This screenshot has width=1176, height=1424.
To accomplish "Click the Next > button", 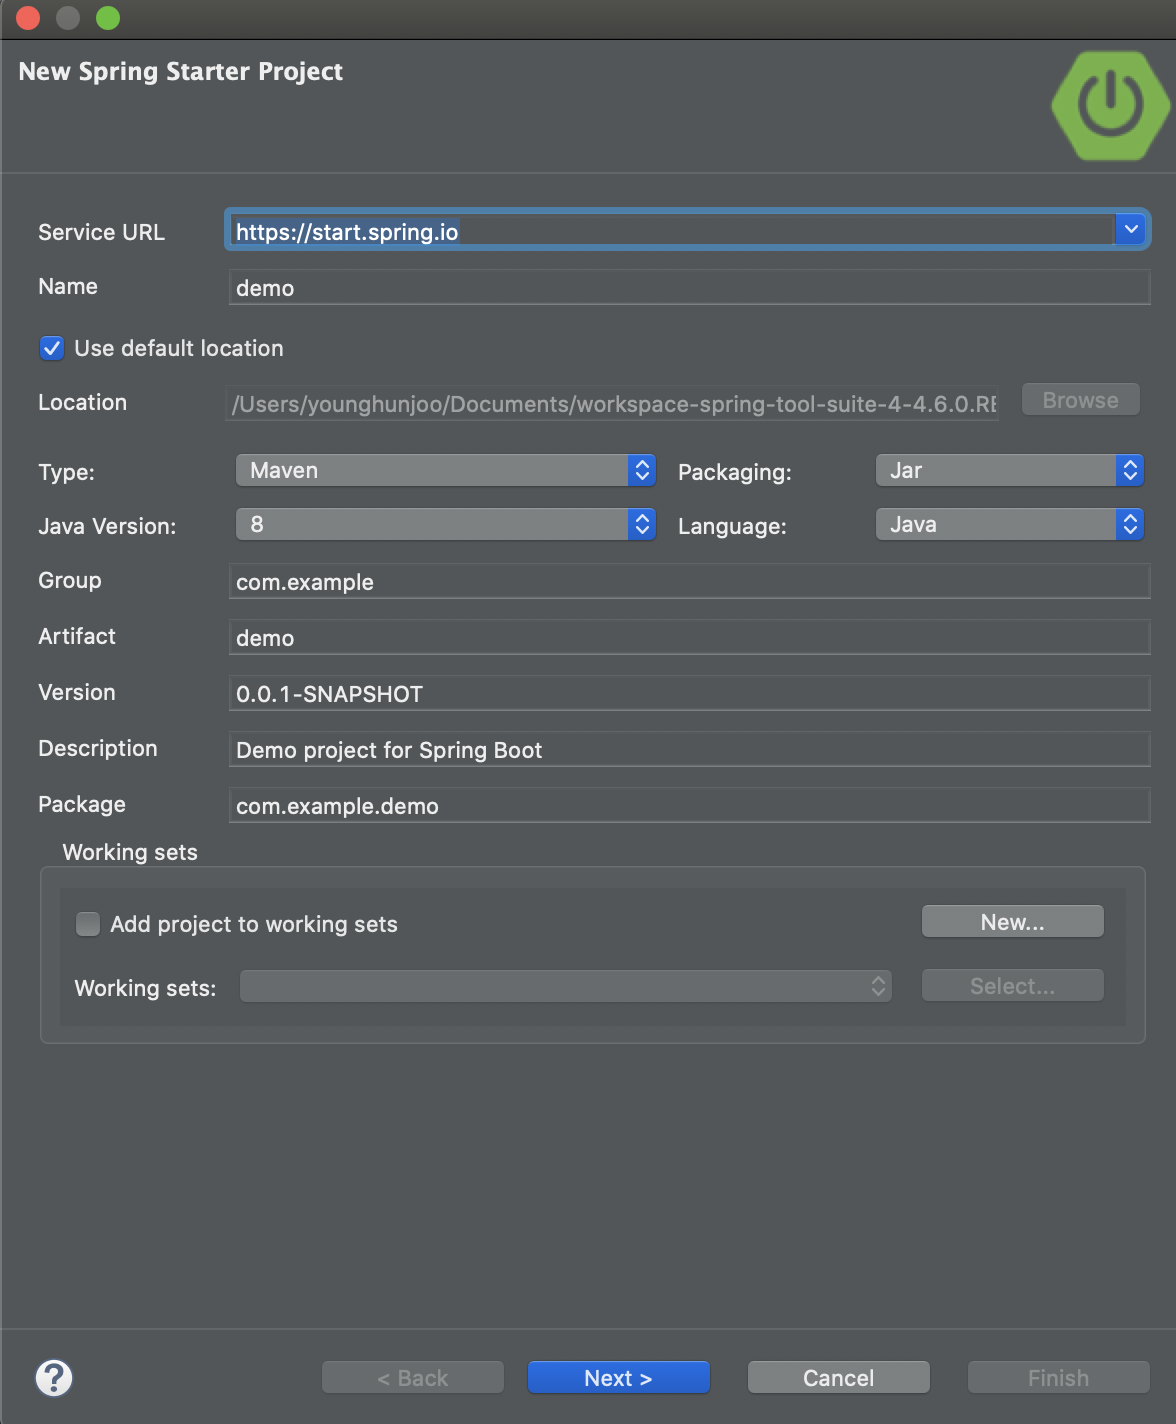I will coord(619,1378).
